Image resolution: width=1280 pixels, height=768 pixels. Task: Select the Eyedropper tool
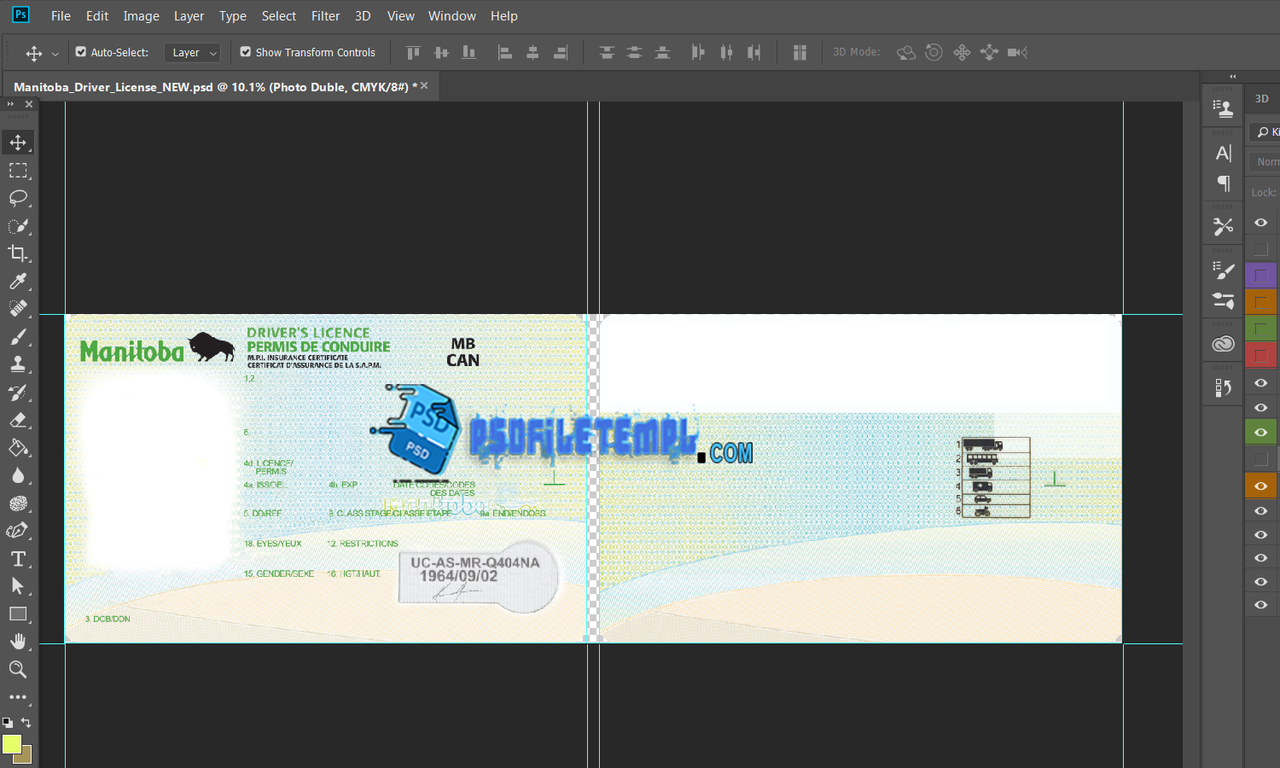point(18,281)
